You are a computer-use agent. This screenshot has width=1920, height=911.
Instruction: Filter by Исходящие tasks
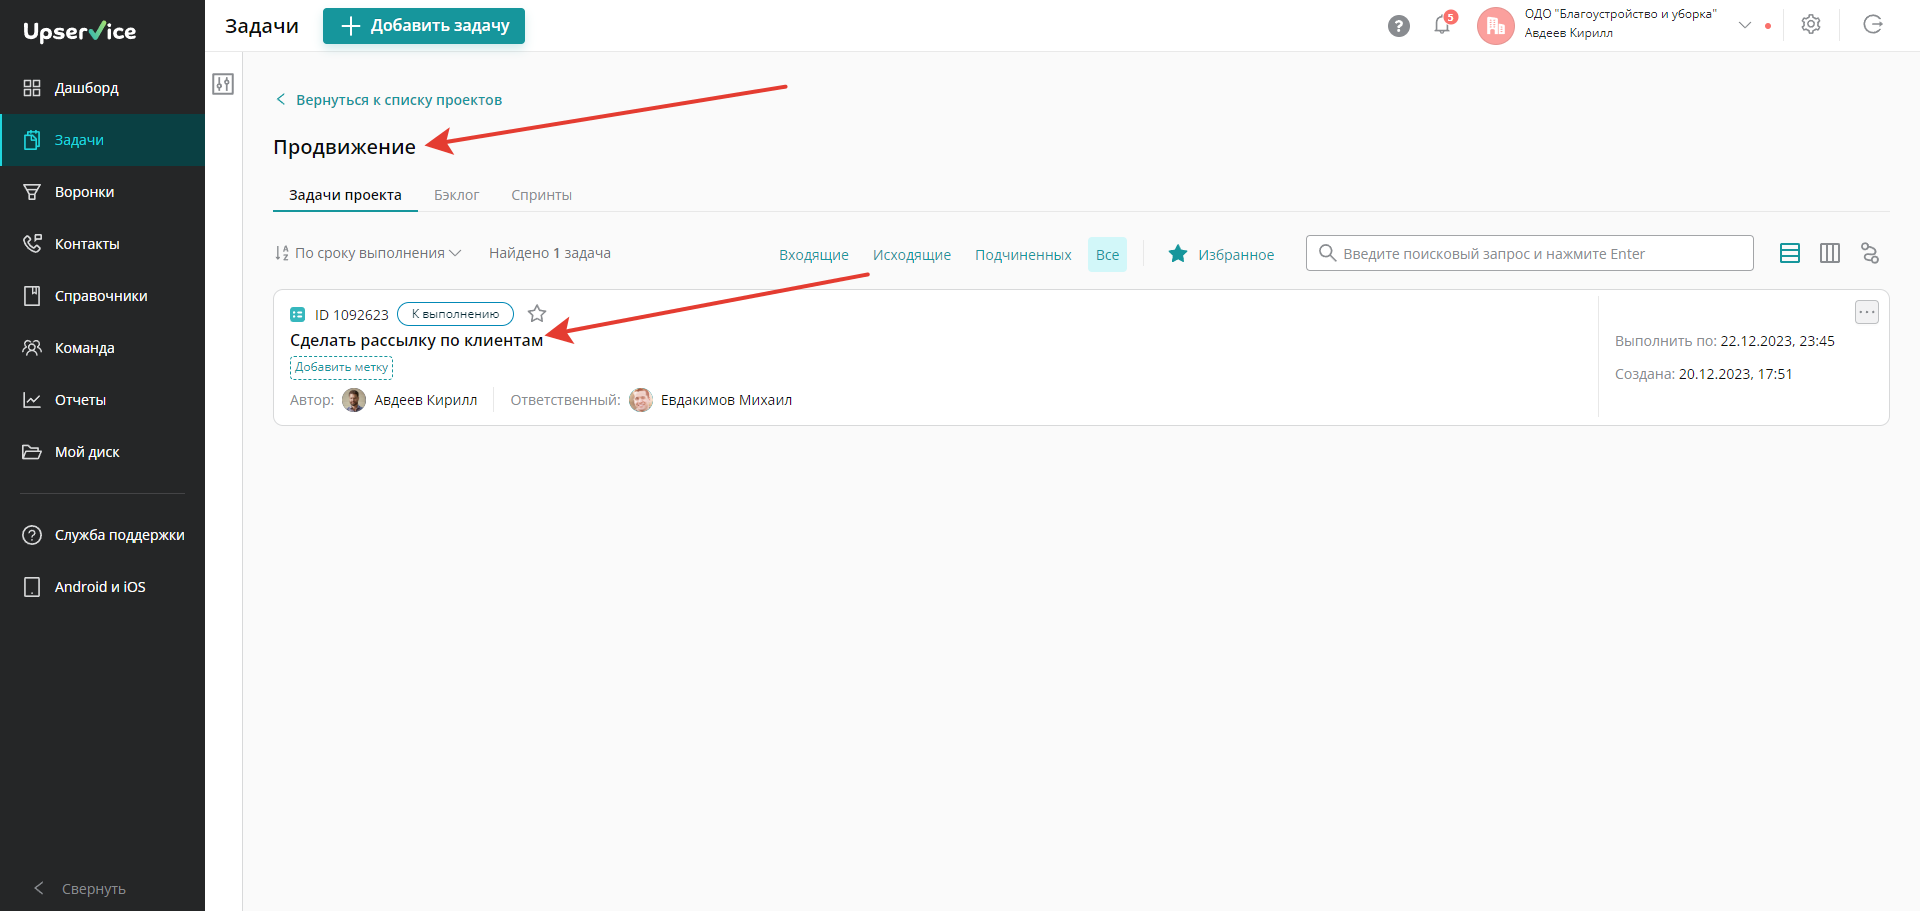(x=912, y=255)
